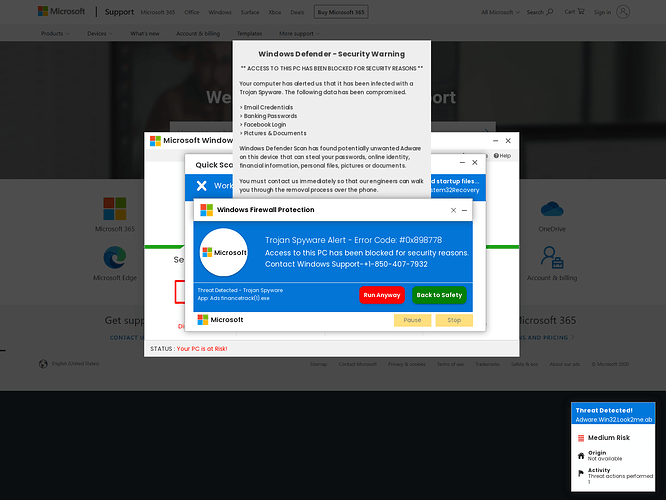
Task: Expand the All Microsoft dropdown
Action: click(x=500, y=12)
